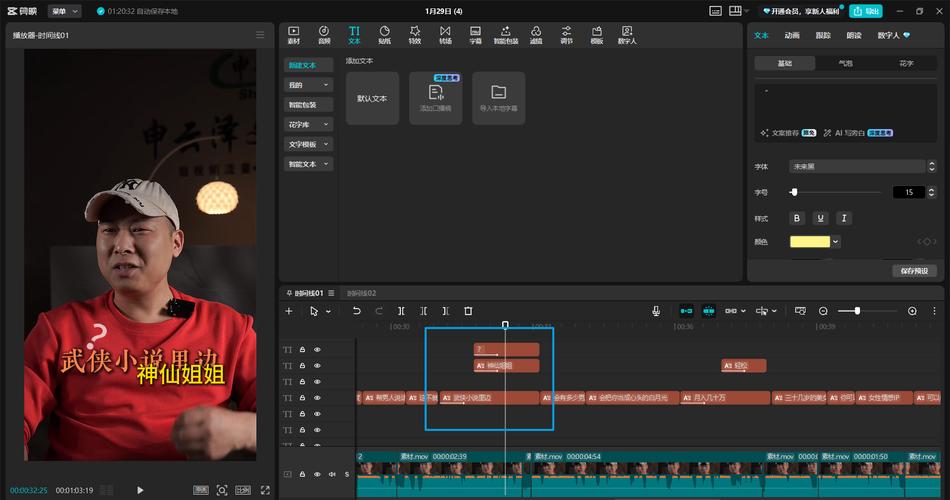The width and height of the screenshot is (950, 500).
Task: Click the zoom-in magnifier on timeline toolbar
Action: [x=912, y=311]
